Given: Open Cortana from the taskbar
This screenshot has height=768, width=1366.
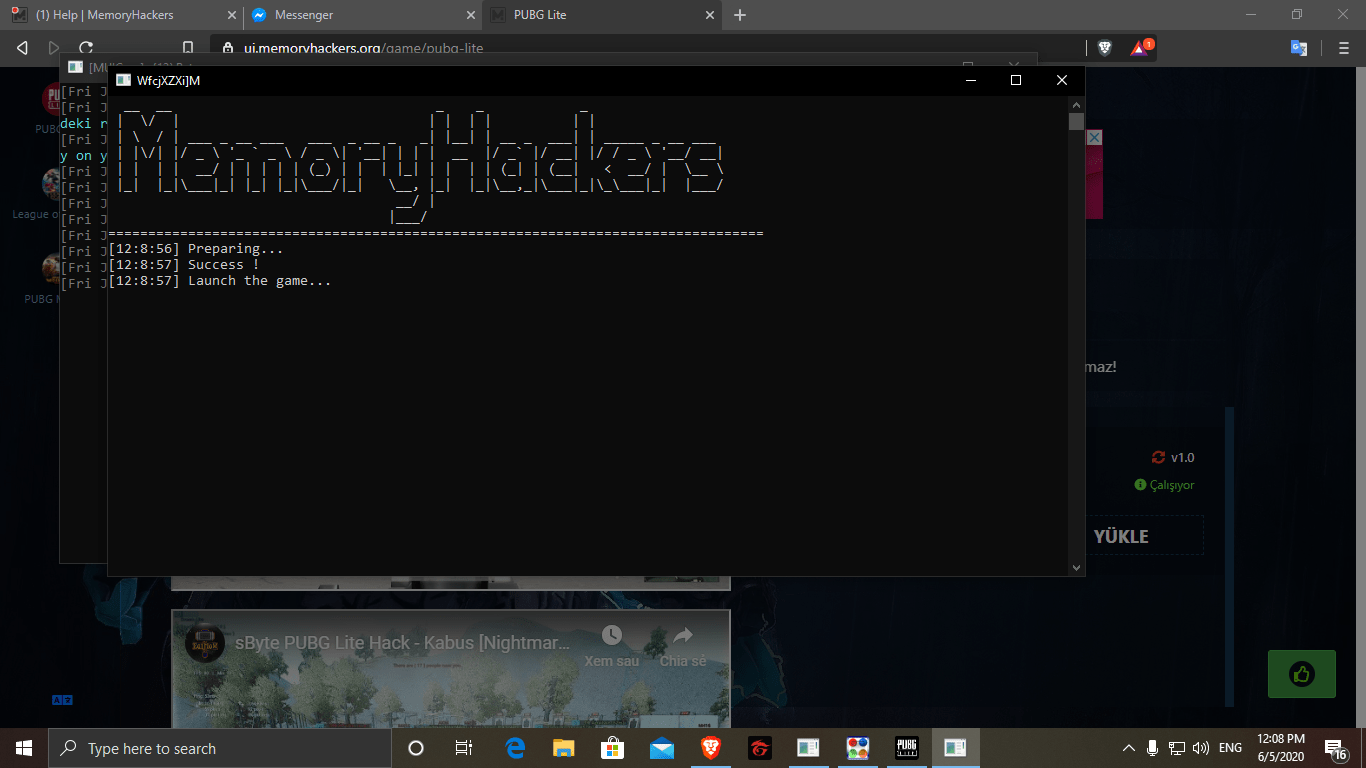Looking at the screenshot, I should [416, 748].
